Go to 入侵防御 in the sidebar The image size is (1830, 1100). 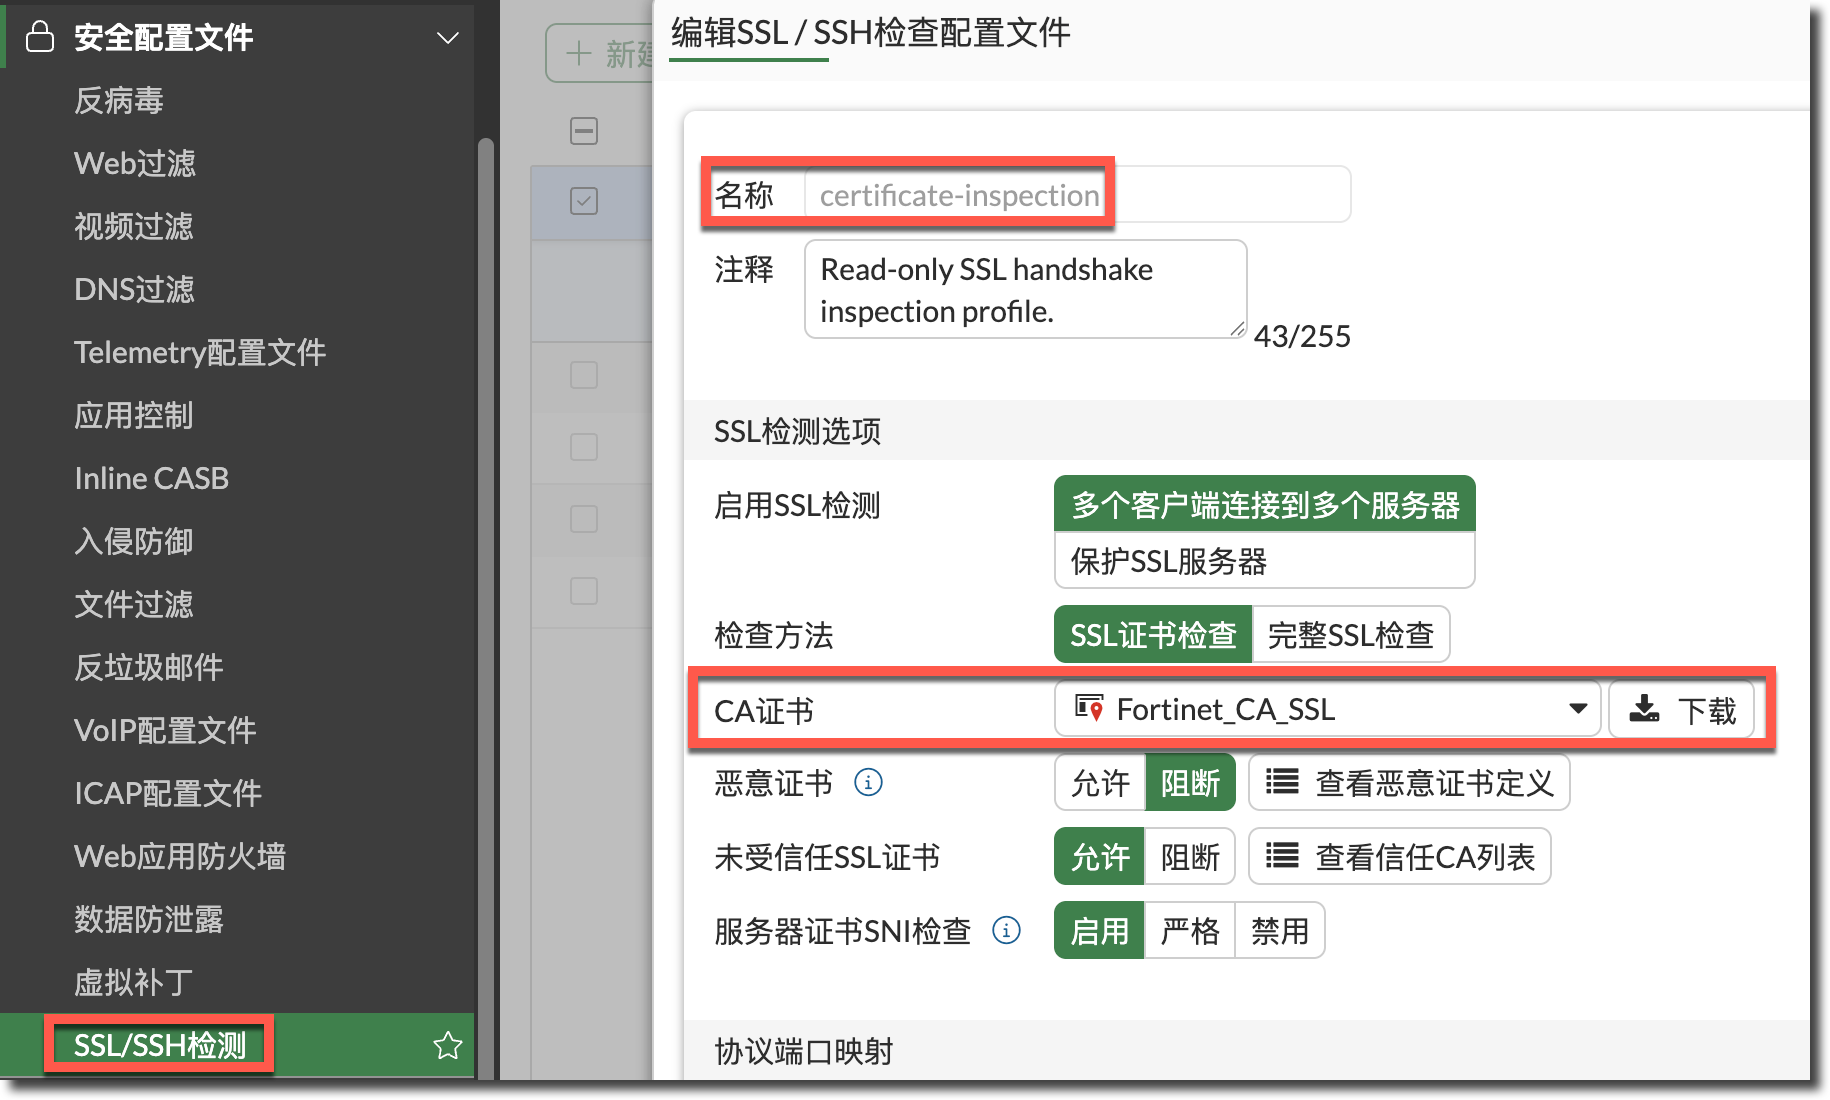tap(133, 541)
